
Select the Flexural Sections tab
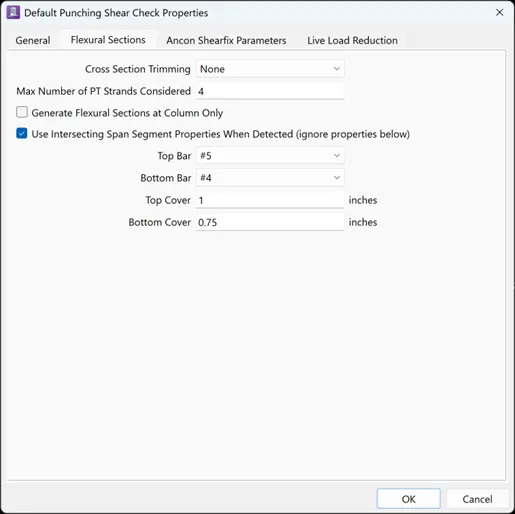108,40
